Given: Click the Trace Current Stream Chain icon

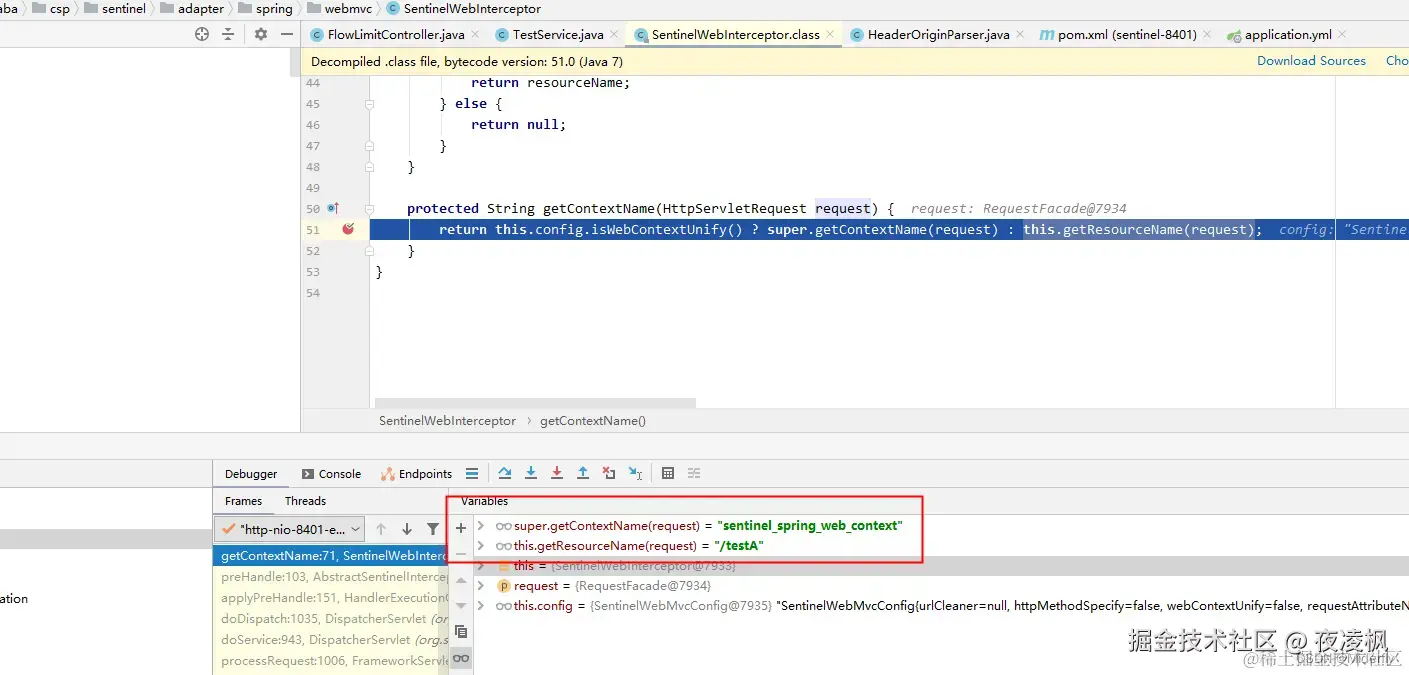Looking at the screenshot, I should coord(694,473).
